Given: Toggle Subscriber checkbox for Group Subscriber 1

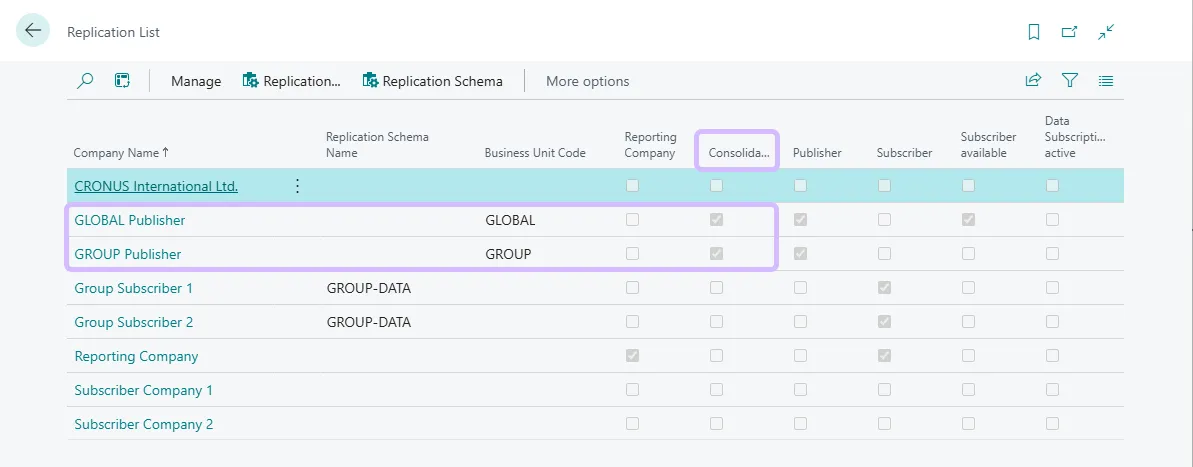Looking at the screenshot, I should (x=884, y=288).
